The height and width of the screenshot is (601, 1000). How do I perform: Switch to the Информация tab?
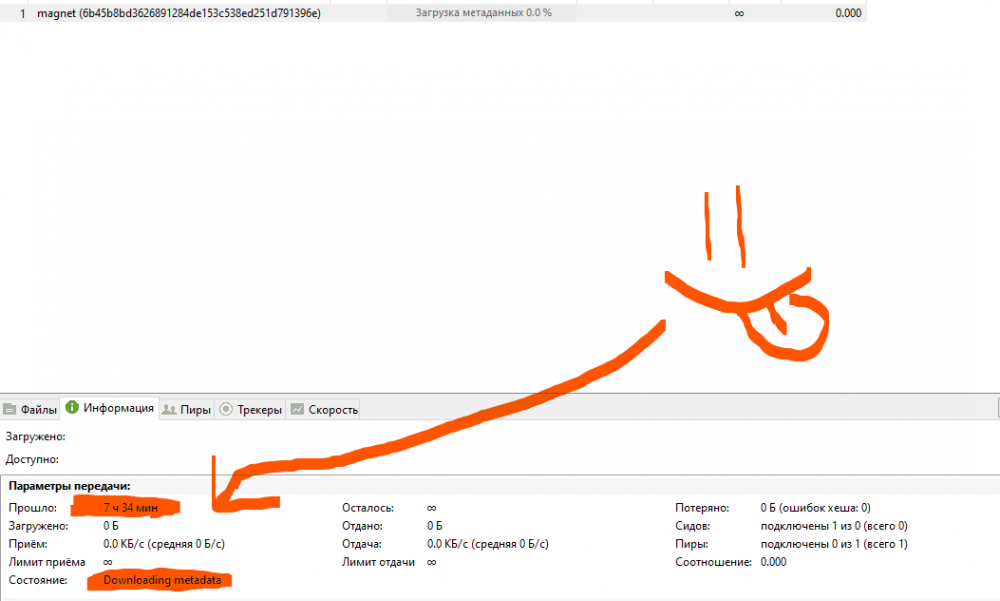110,408
